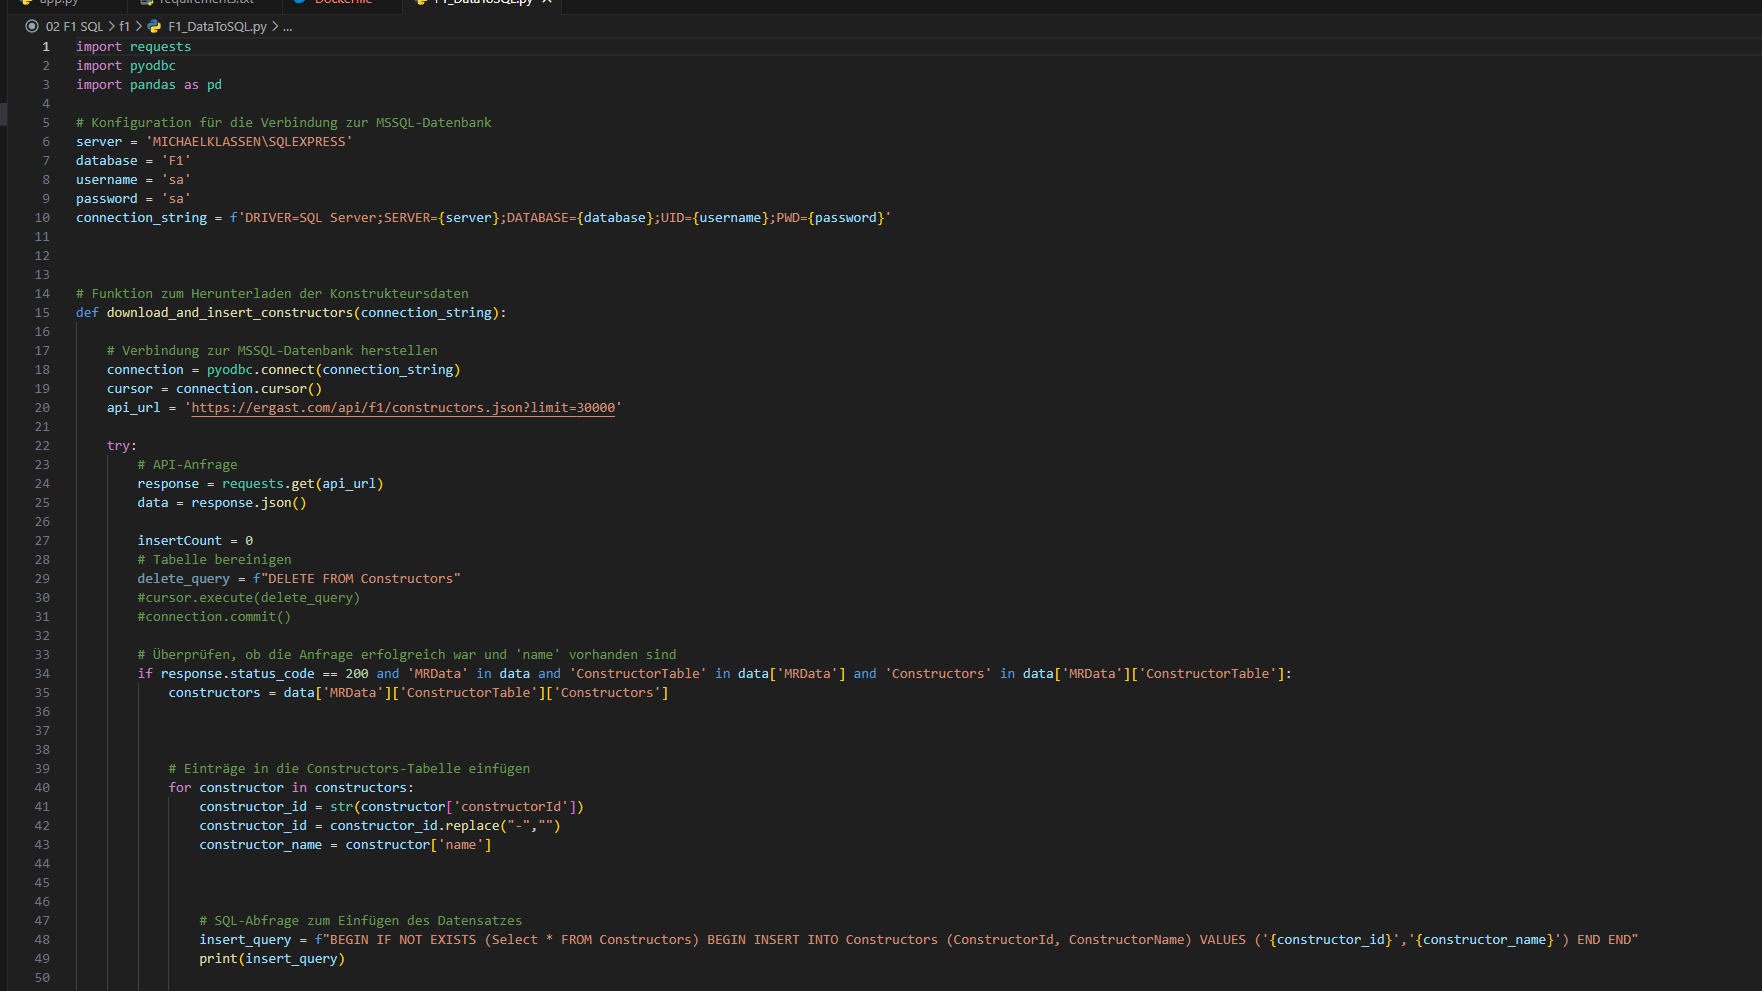Screen dimensions: 1762x991
Task: Click the response.json() call
Action: [249, 502]
